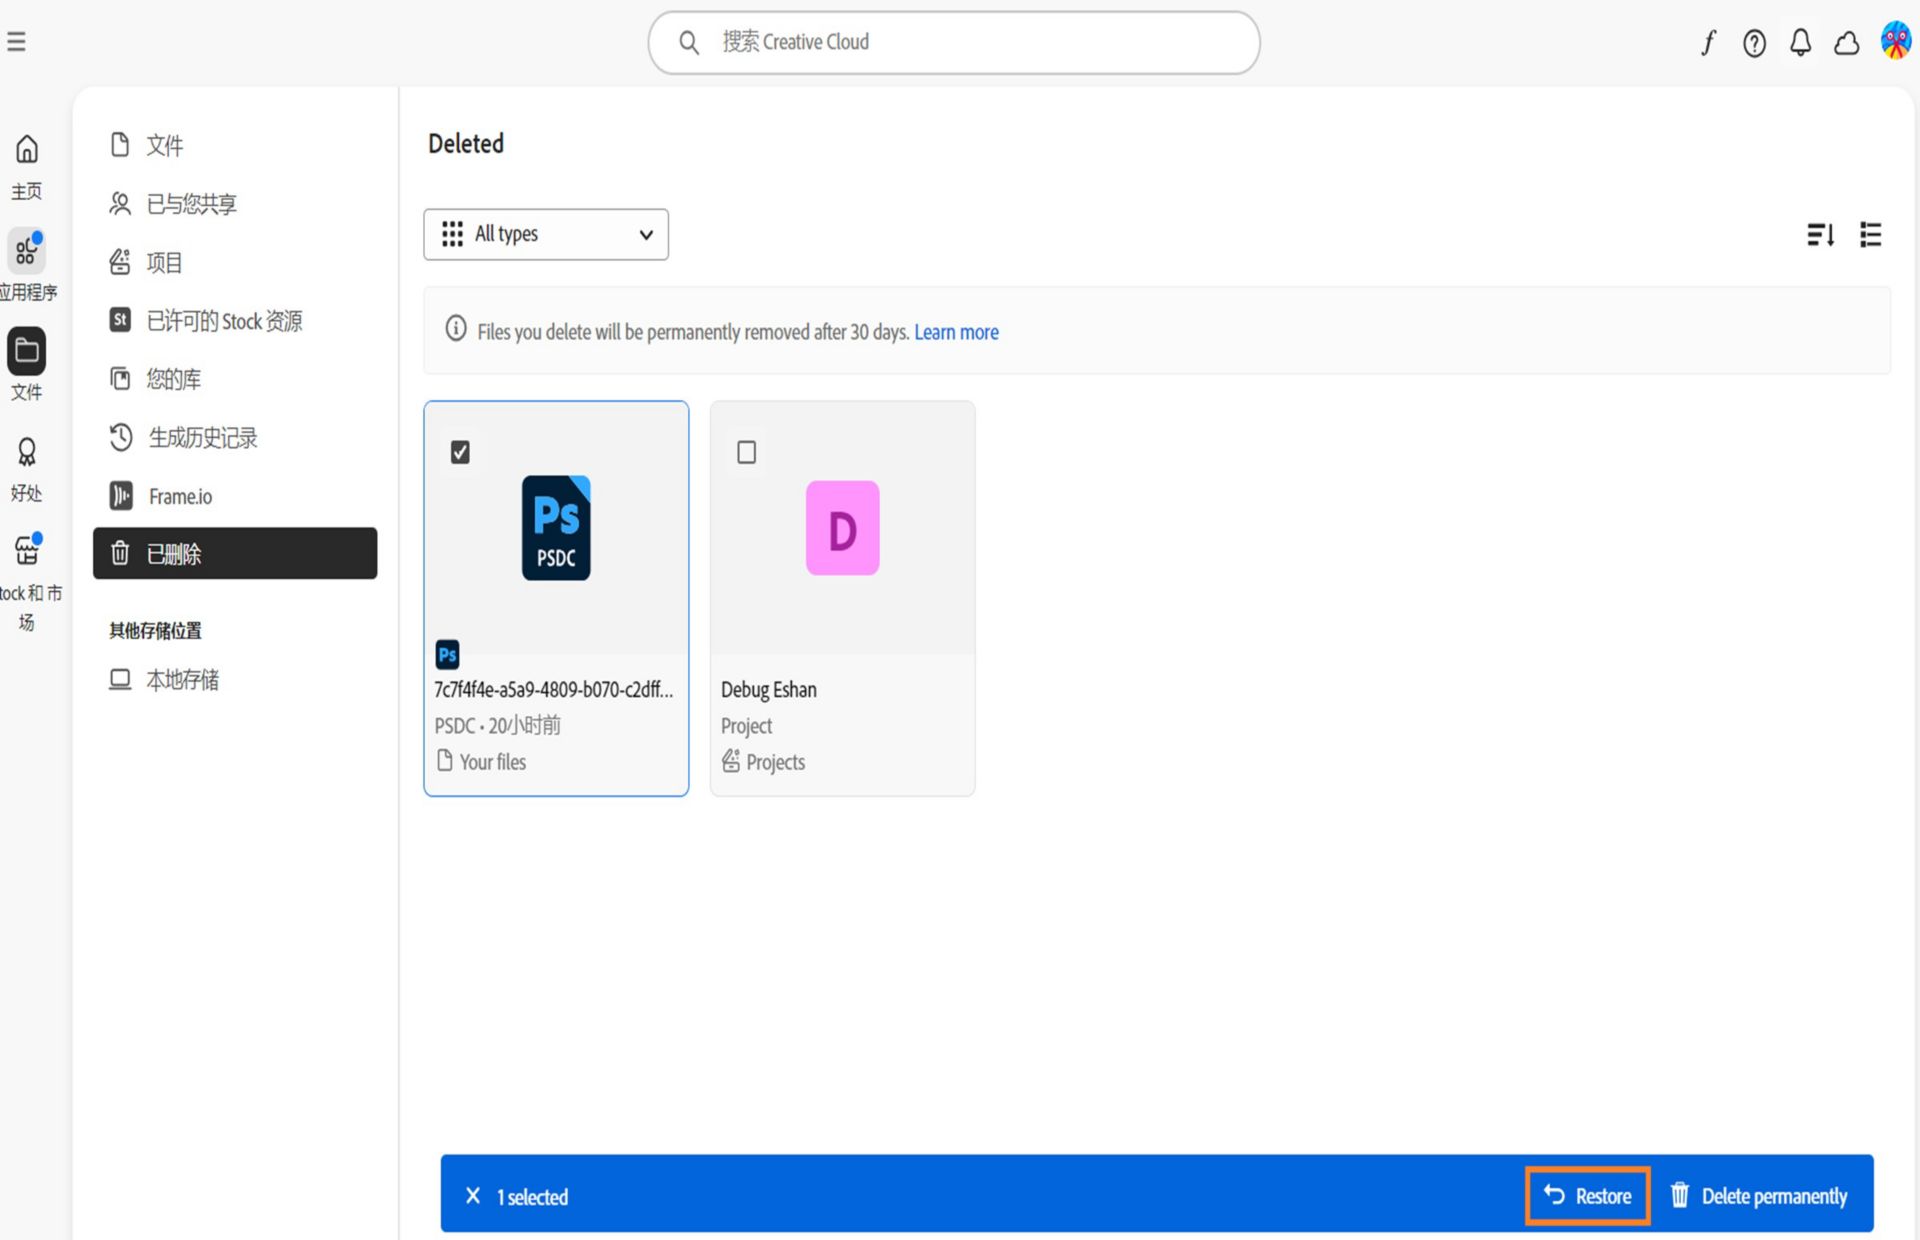Open the help question mark icon
Image resolution: width=1920 pixels, height=1240 pixels.
tap(1754, 42)
